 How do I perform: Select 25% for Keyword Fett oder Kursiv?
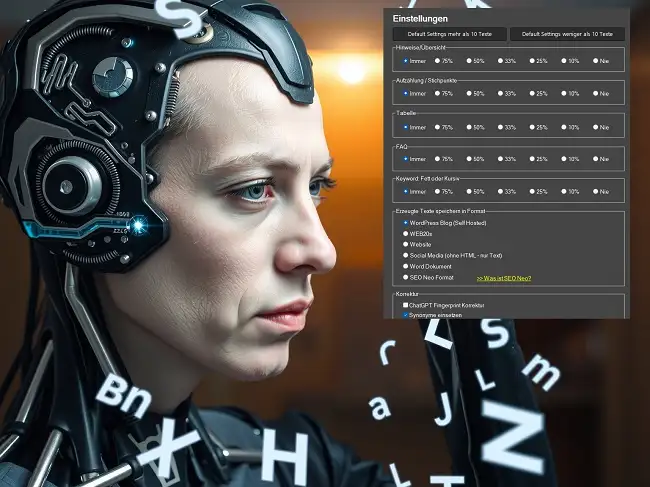tap(532, 191)
